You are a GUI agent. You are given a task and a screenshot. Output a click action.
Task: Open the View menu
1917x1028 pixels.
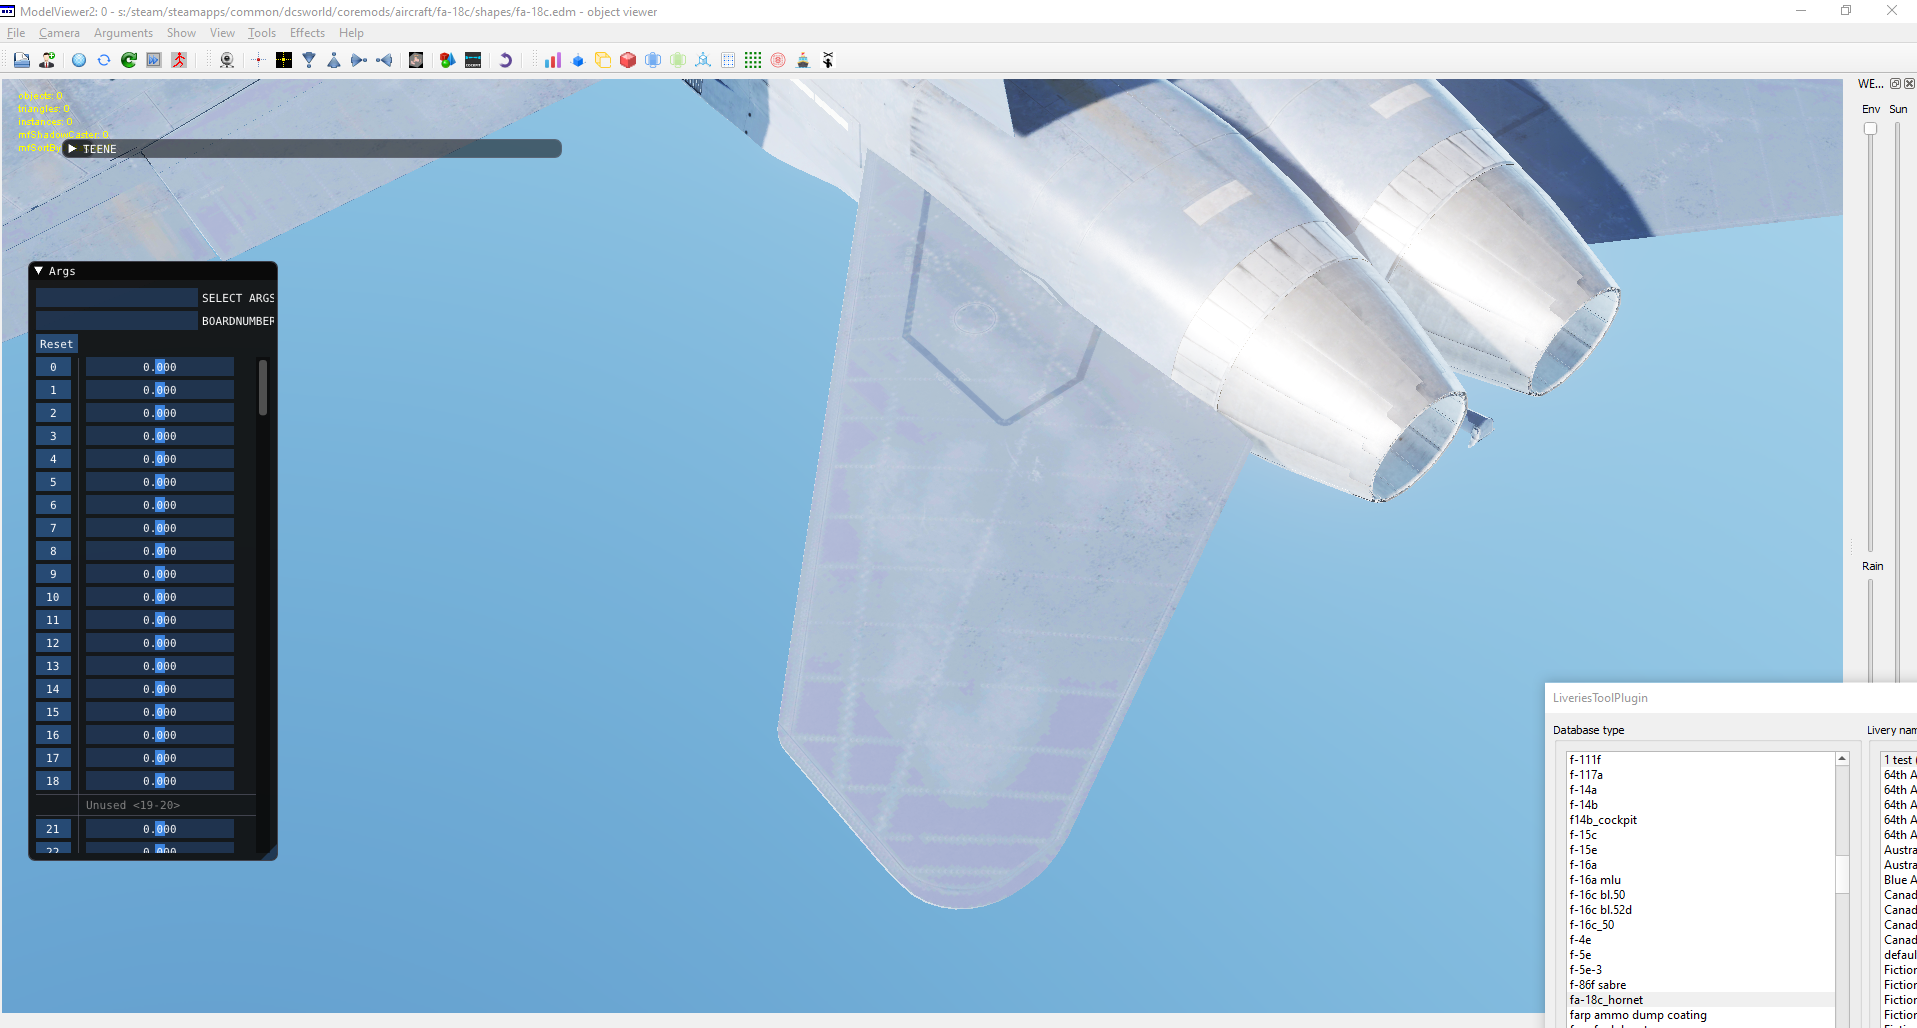point(222,33)
